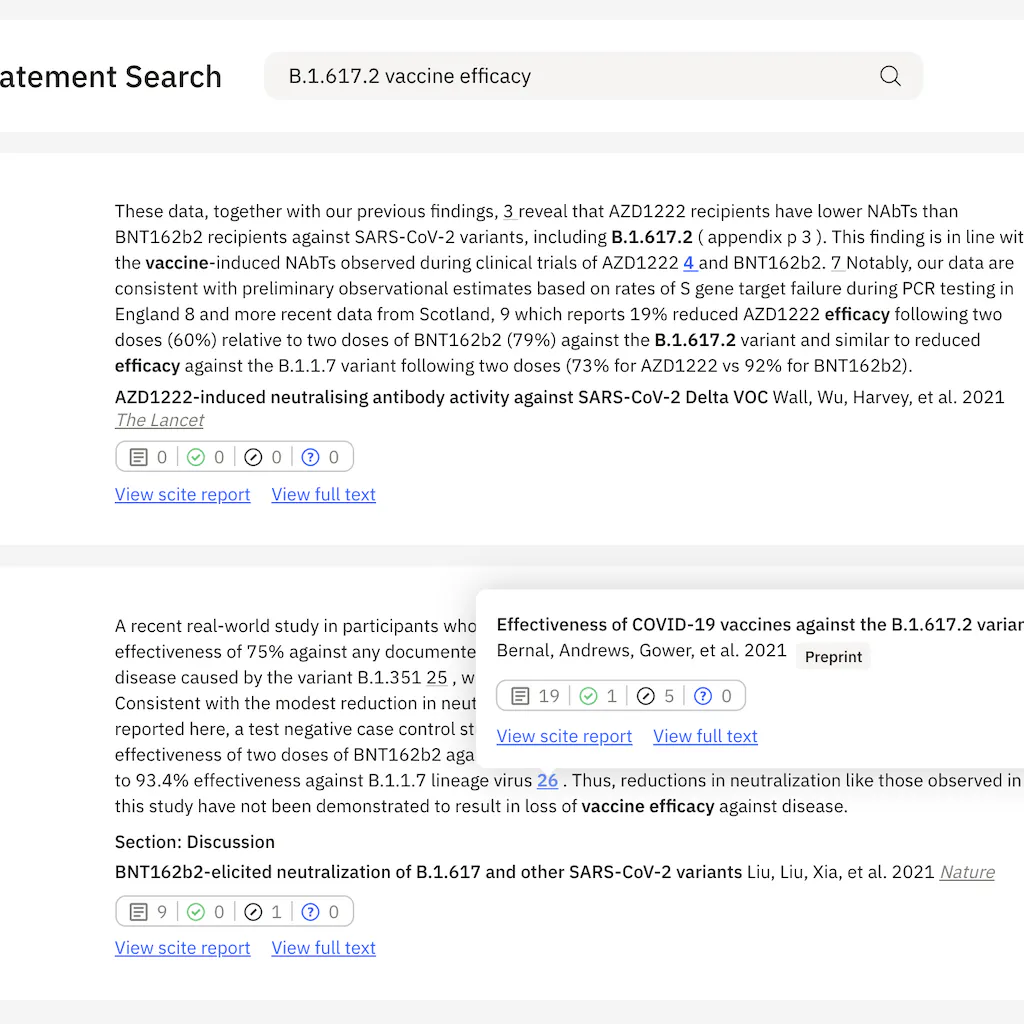
Task: Click the B.1.617.2 vaccine efficacy search field
Action: pos(570,76)
